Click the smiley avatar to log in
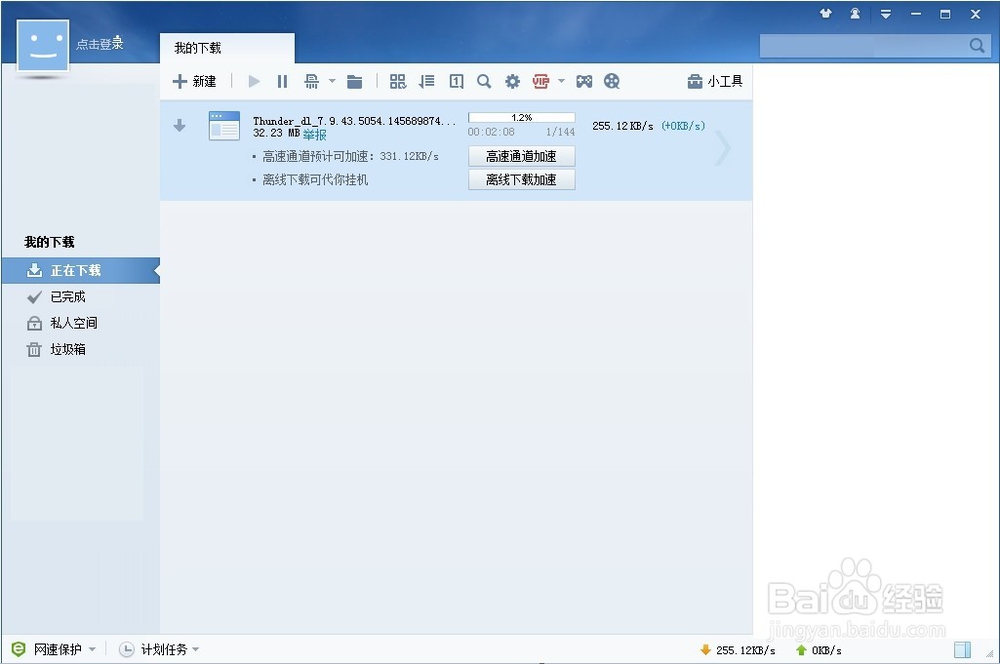The height and width of the screenshot is (664, 1000). [x=43, y=45]
